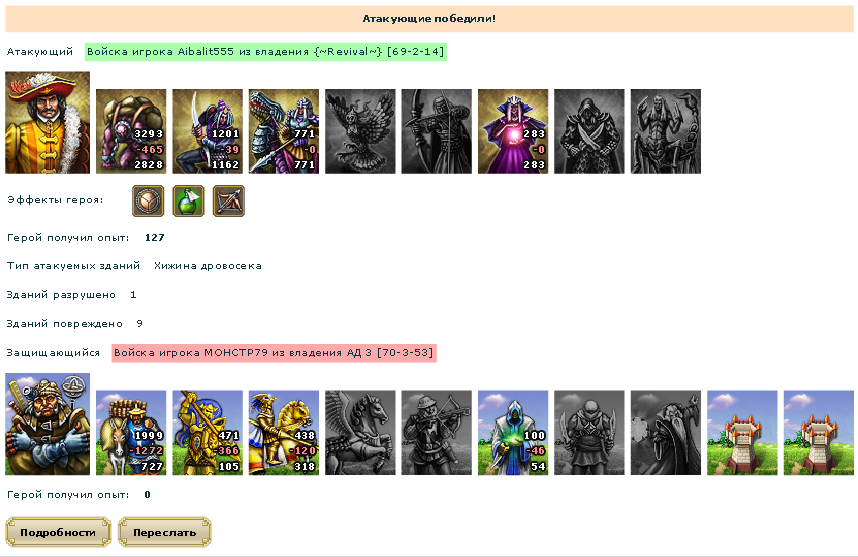The image size is (858, 557).
Task: Open the attacker Aibalit555 army link
Action: coord(266,52)
